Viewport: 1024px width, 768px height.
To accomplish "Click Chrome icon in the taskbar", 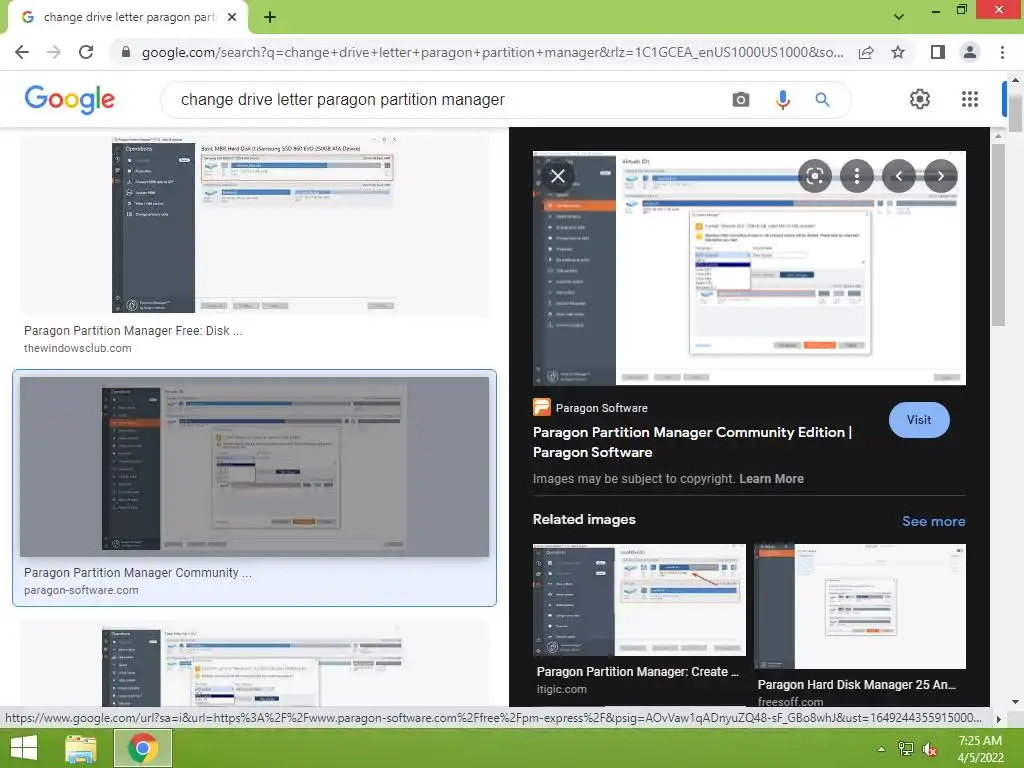I will click(143, 748).
